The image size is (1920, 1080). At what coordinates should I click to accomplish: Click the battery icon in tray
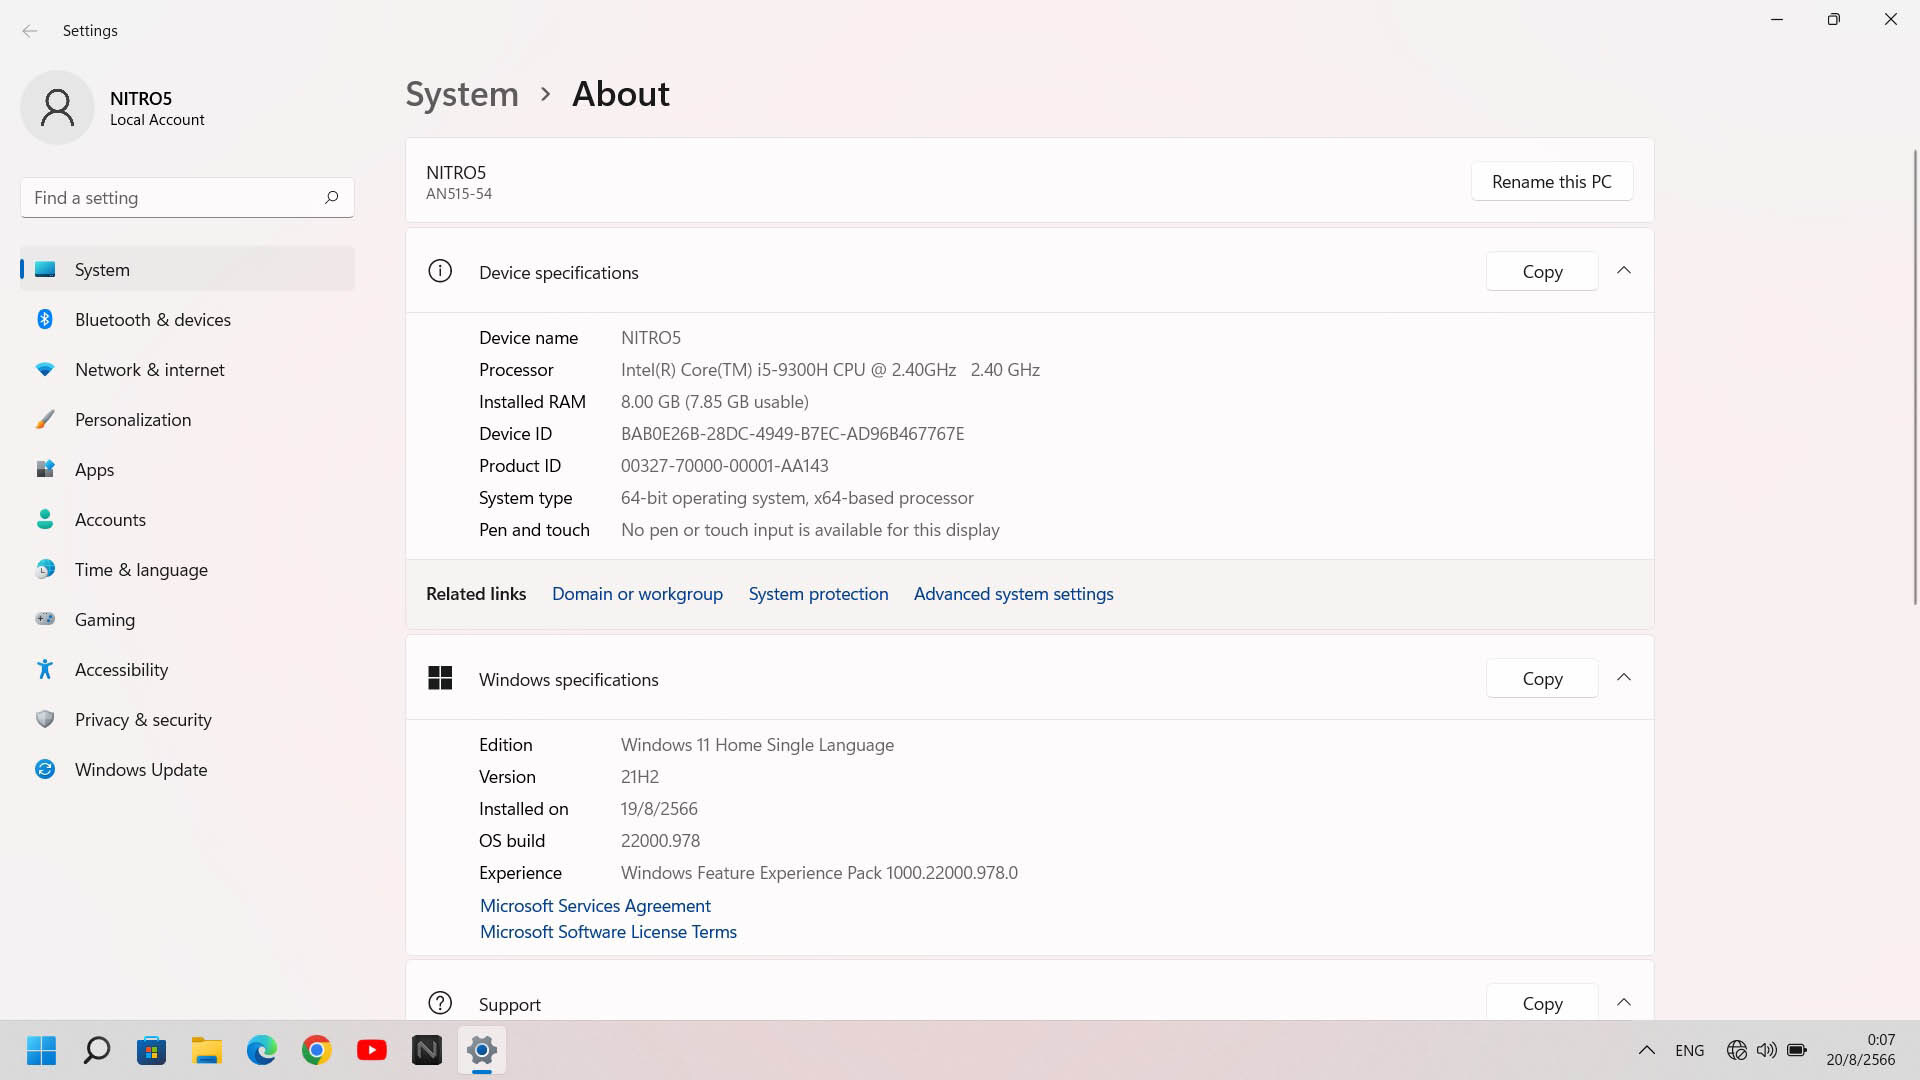click(1797, 1050)
